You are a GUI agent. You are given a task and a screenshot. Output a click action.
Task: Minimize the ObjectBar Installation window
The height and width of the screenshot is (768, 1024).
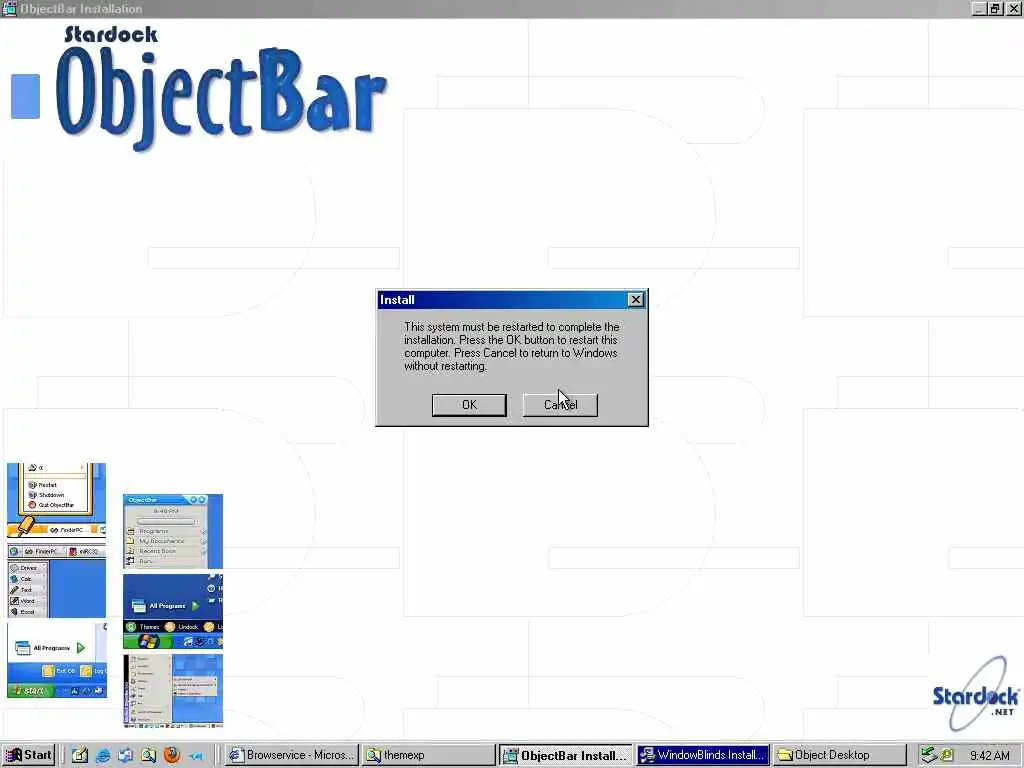point(979,8)
